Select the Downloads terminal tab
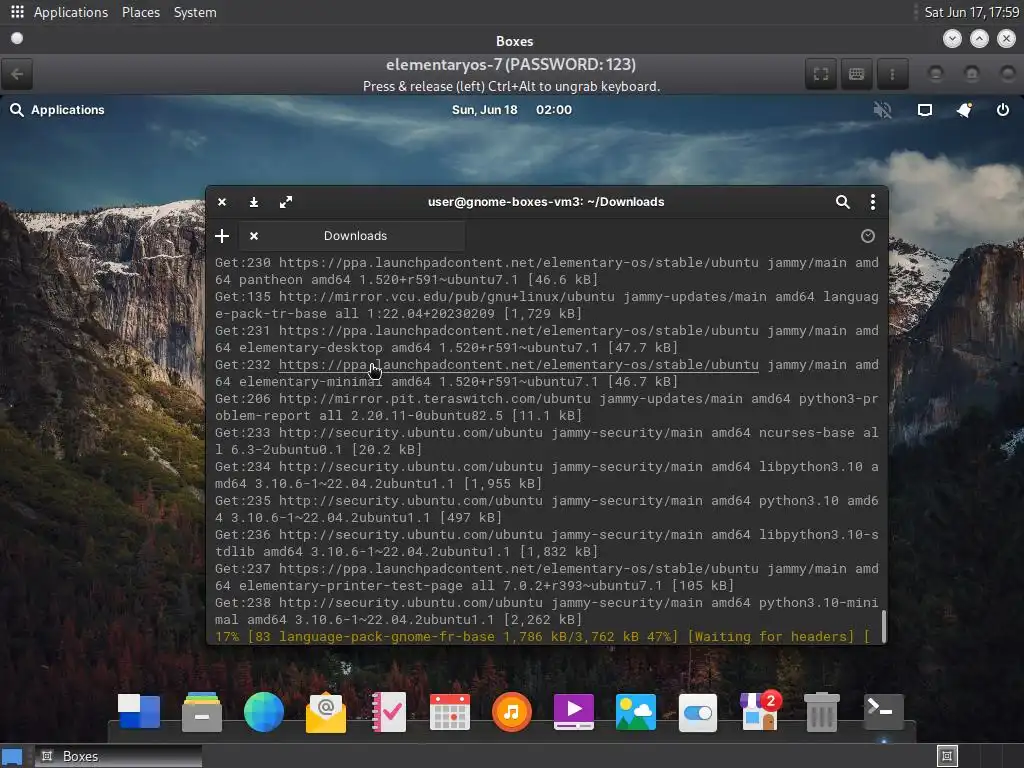Viewport: 1024px width, 768px height. tap(353, 236)
